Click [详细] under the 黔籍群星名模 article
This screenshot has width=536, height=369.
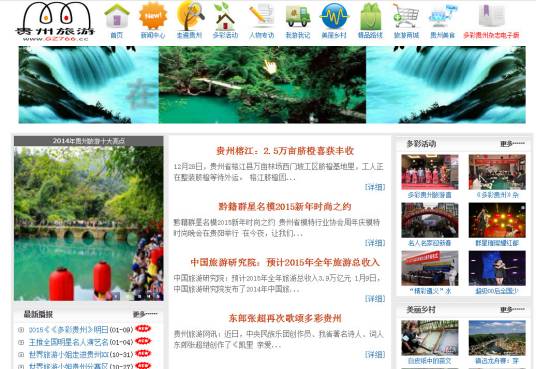(x=375, y=243)
